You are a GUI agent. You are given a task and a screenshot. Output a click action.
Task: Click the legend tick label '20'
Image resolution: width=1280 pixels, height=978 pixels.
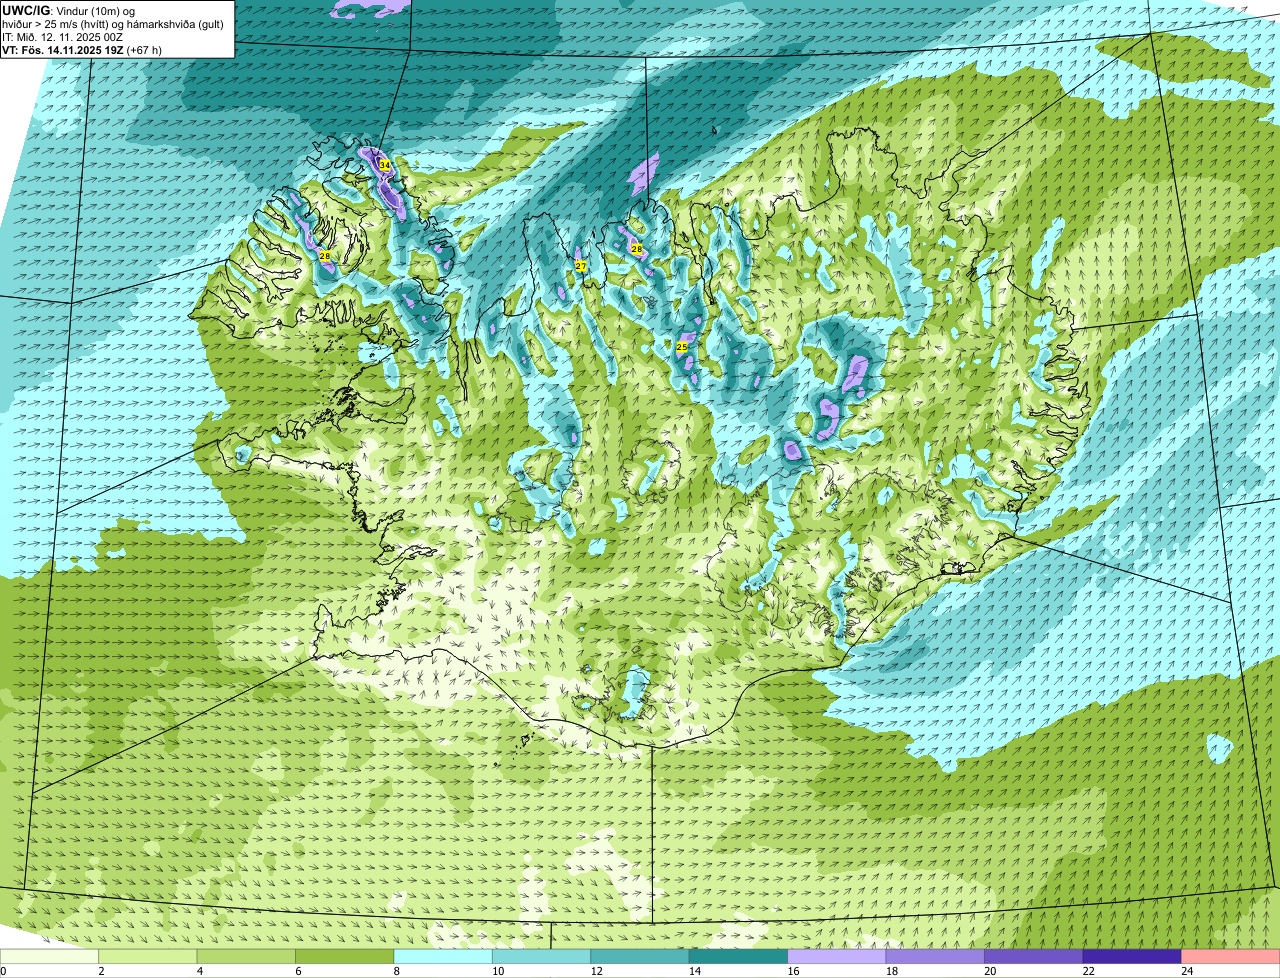click(x=990, y=971)
